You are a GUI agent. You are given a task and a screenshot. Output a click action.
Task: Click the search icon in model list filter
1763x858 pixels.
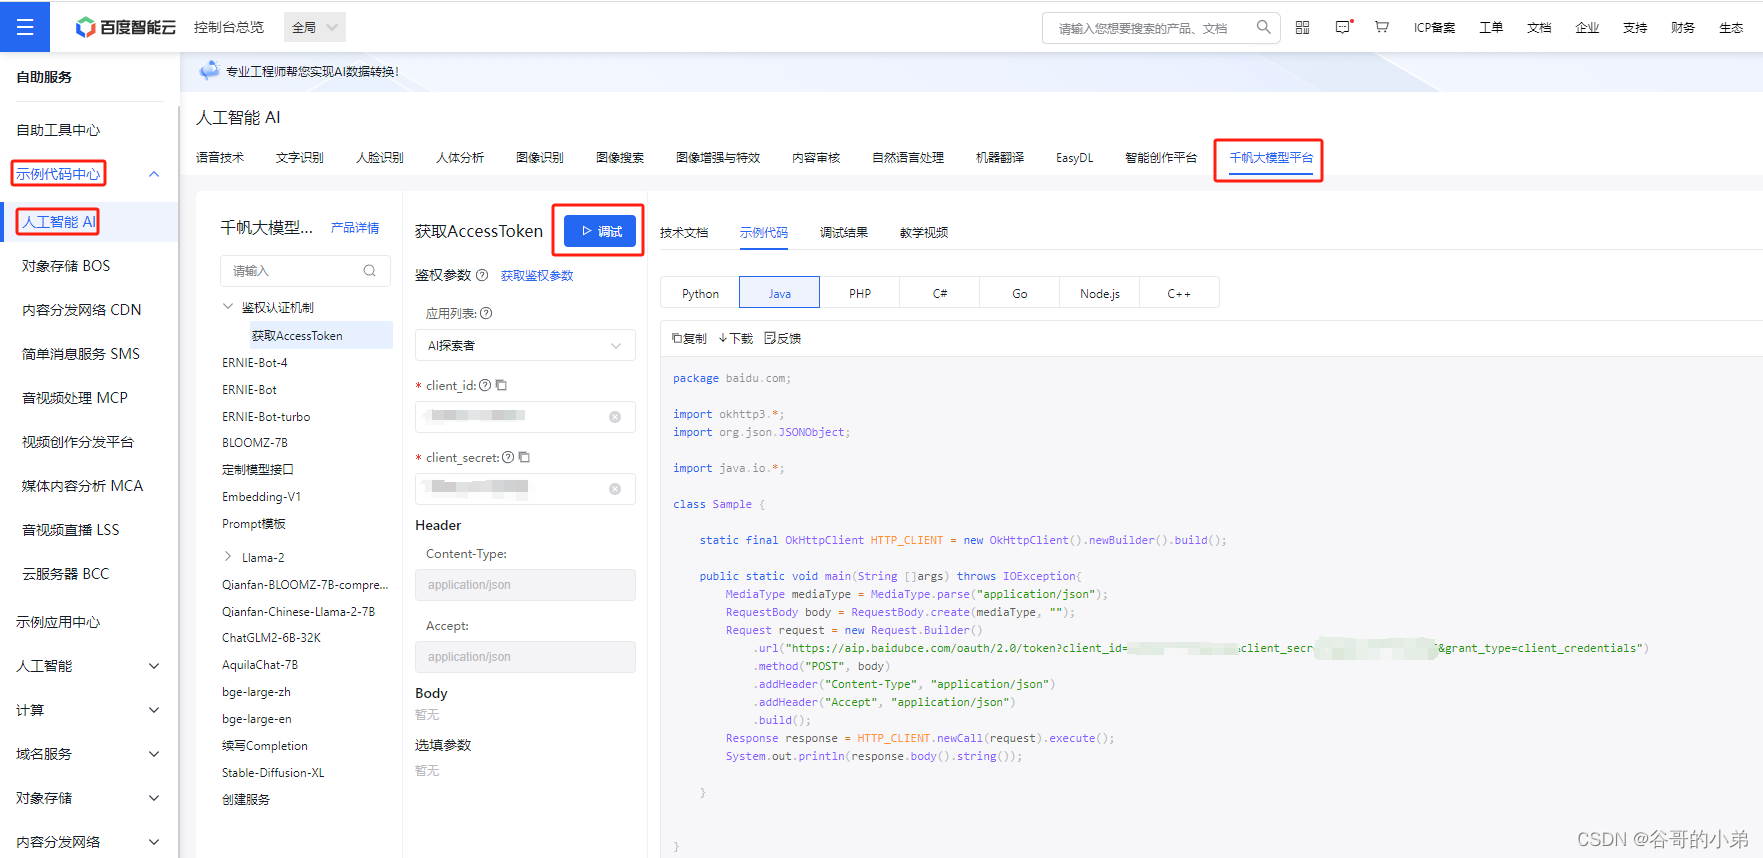[370, 271]
